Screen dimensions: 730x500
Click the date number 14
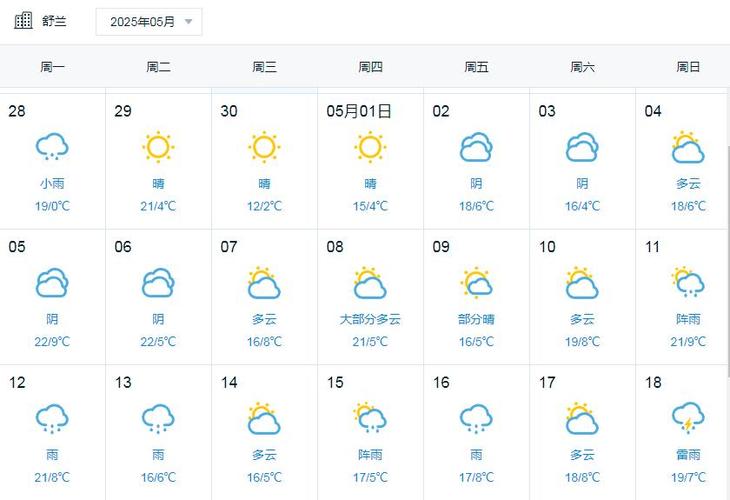[229, 383]
